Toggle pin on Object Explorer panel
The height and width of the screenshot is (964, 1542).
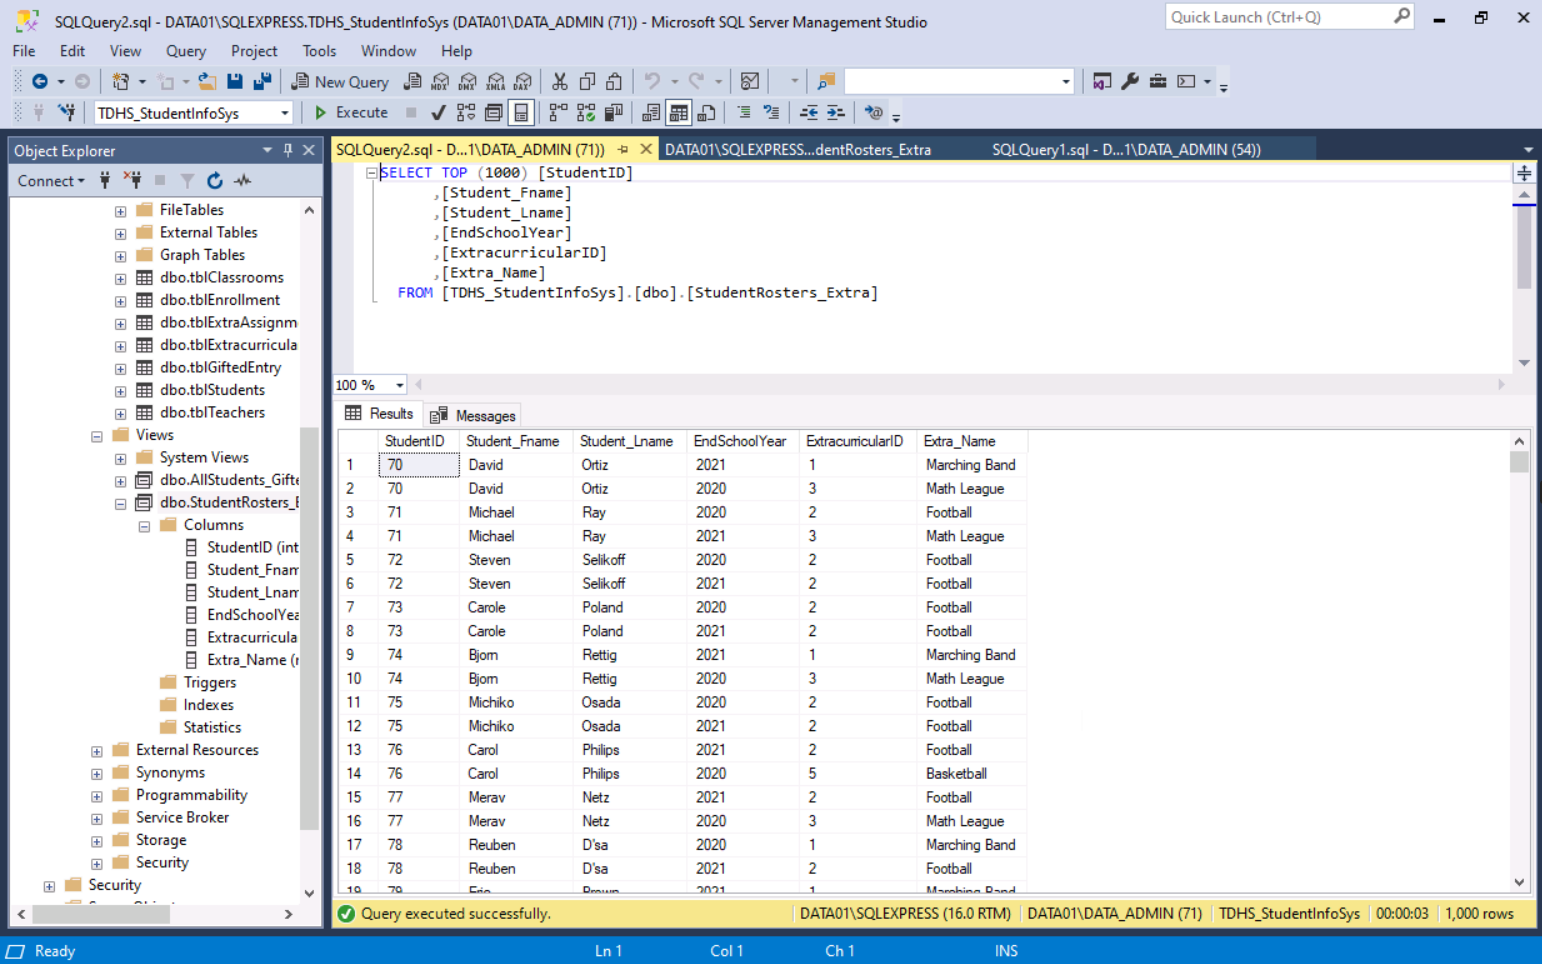(x=288, y=150)
